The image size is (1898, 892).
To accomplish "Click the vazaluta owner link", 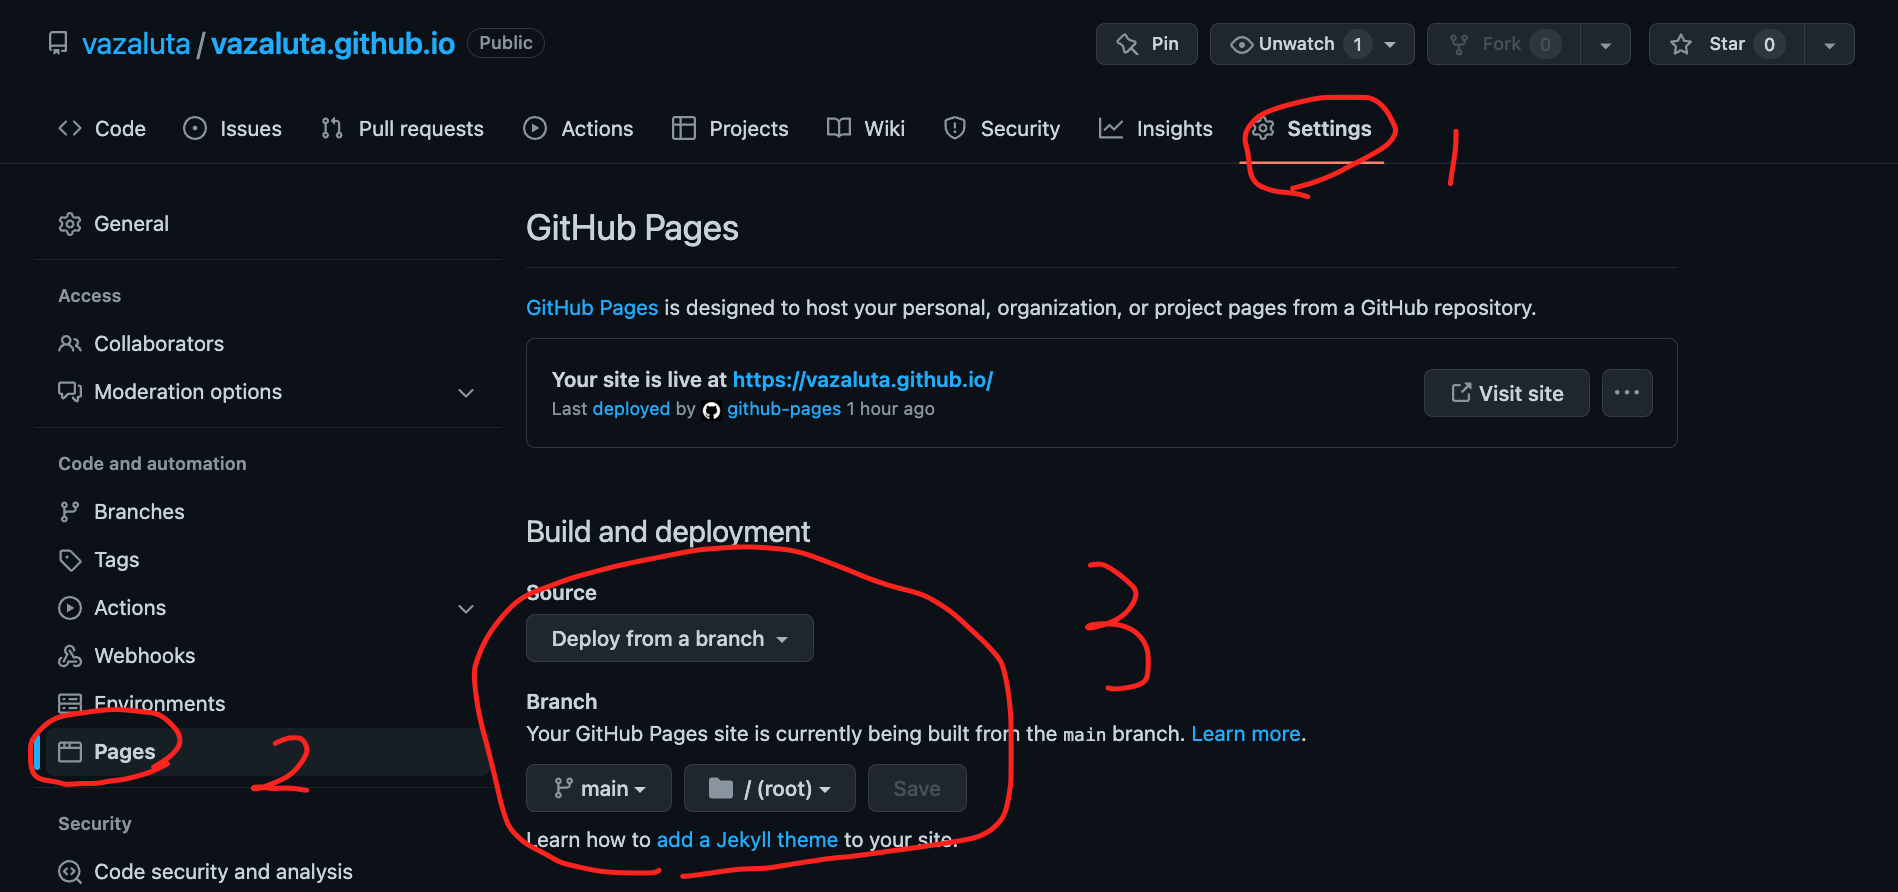I will pos(136,44).
